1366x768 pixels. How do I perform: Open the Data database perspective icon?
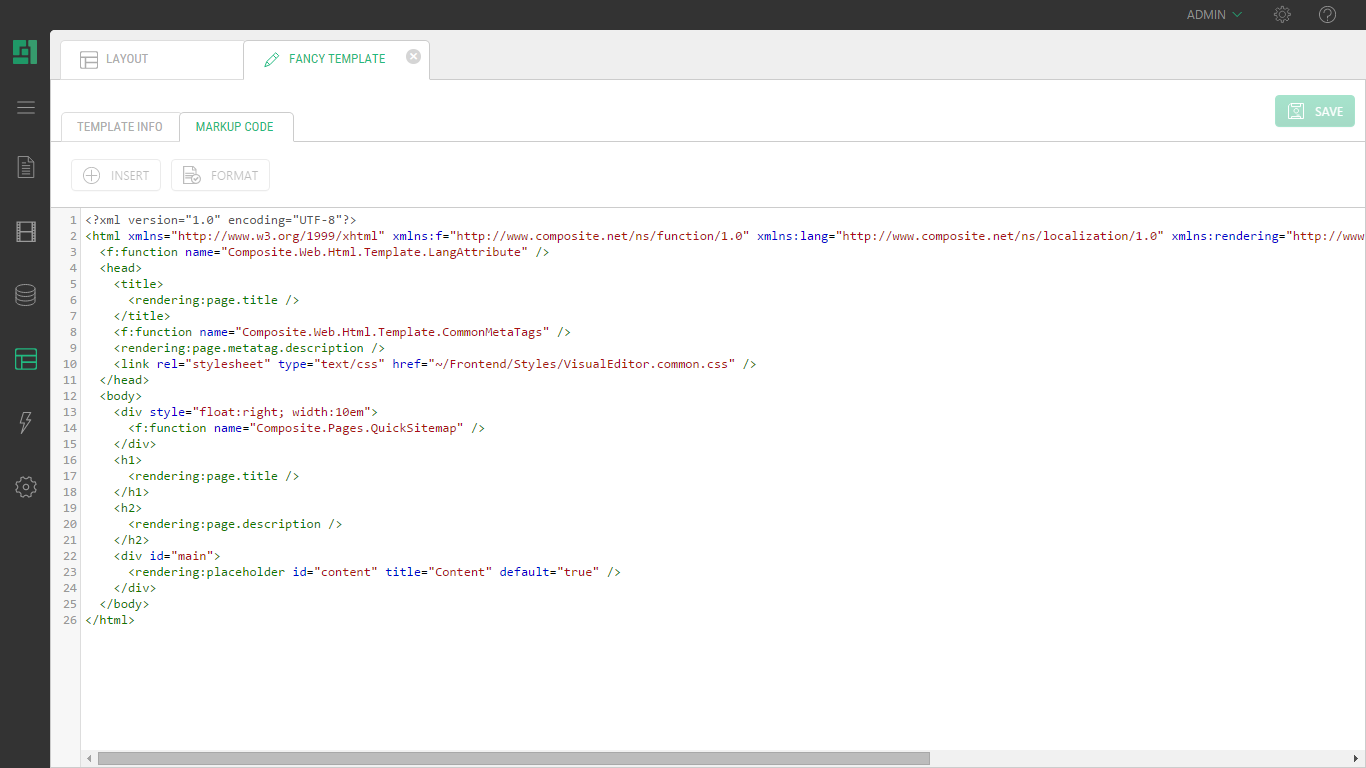pos(26,295)
